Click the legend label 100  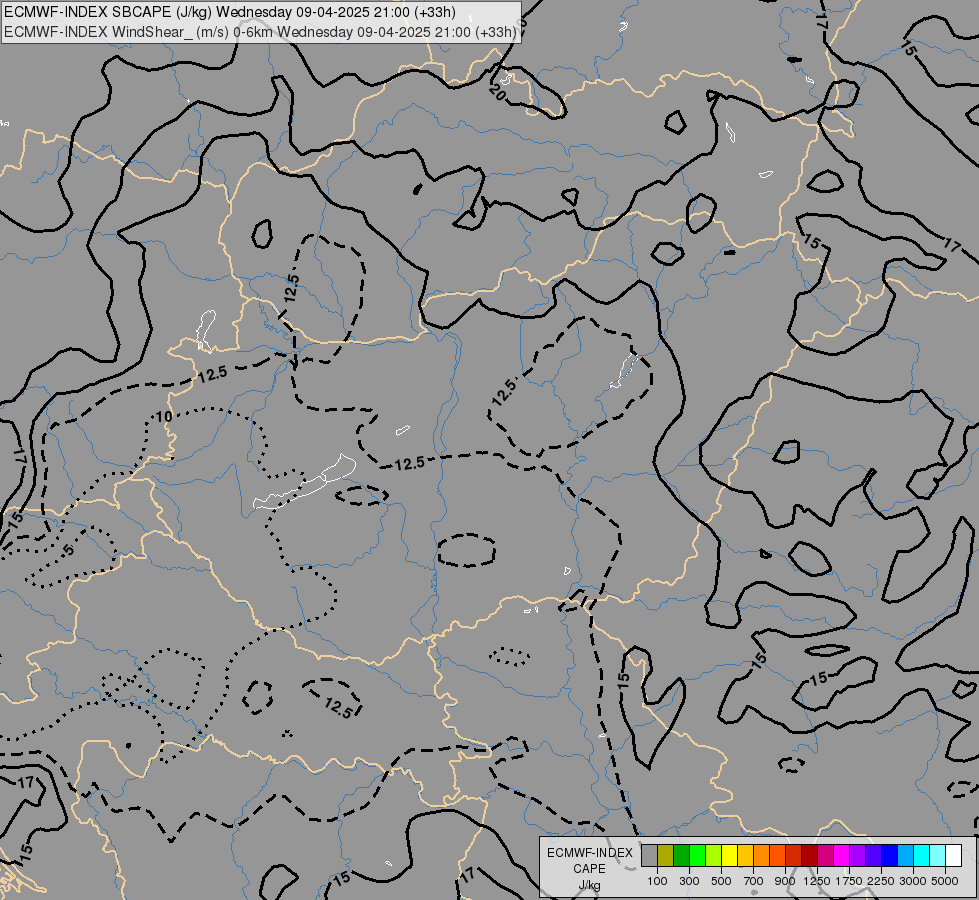coord(657,881)
